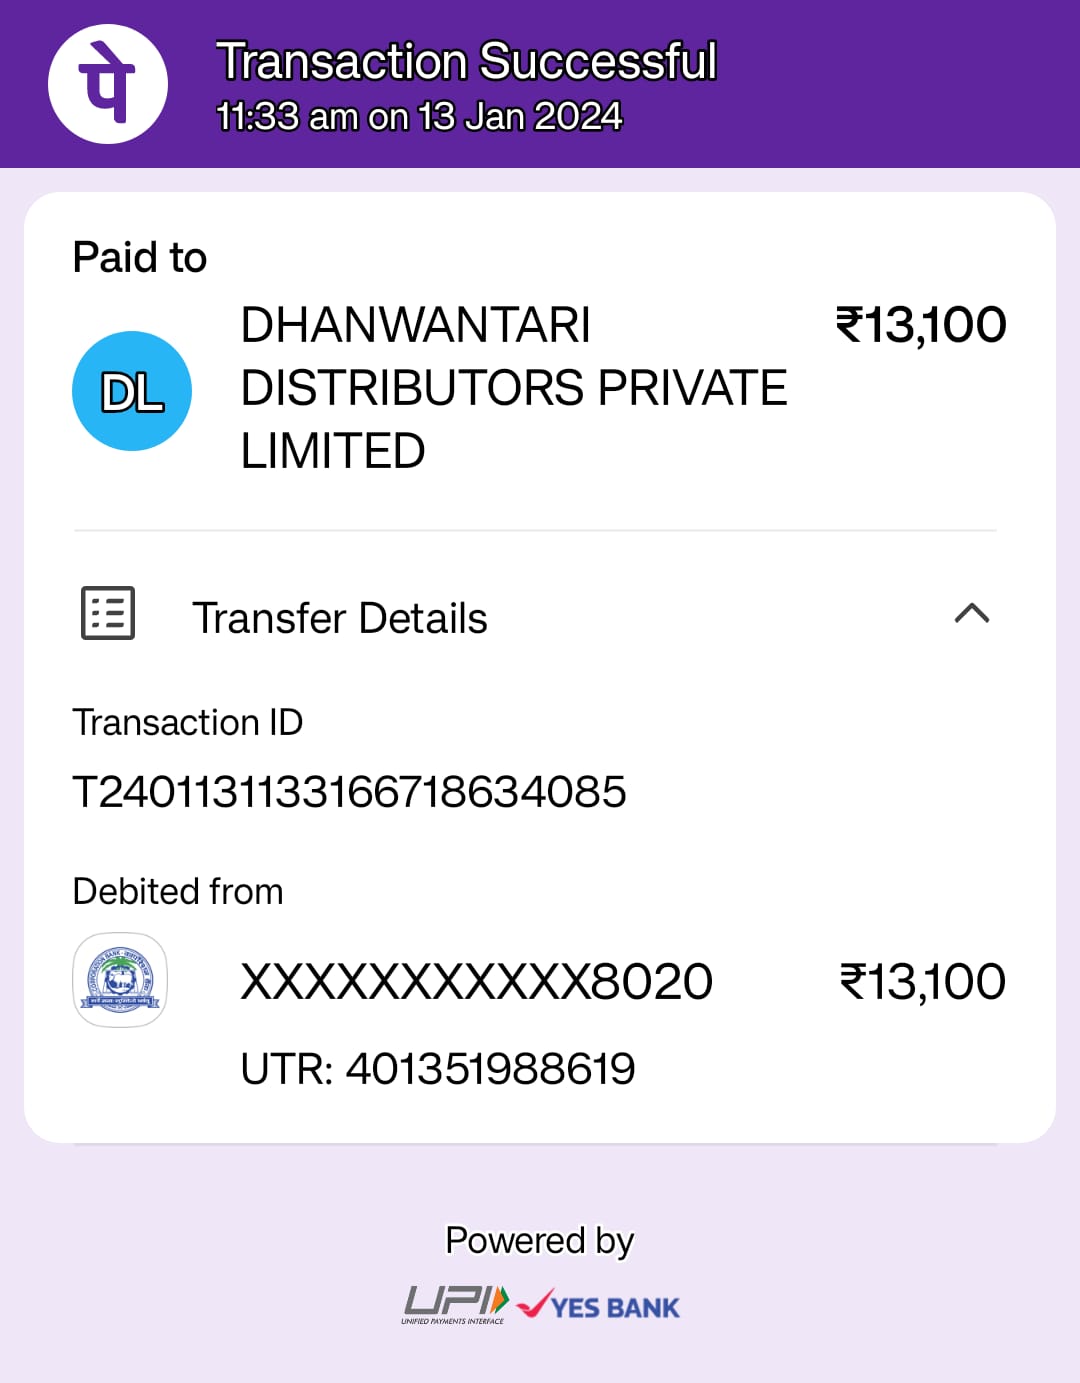1080x1383 pixels.
Task: Click the debited ₹13,100 amount
Action: 923,982
